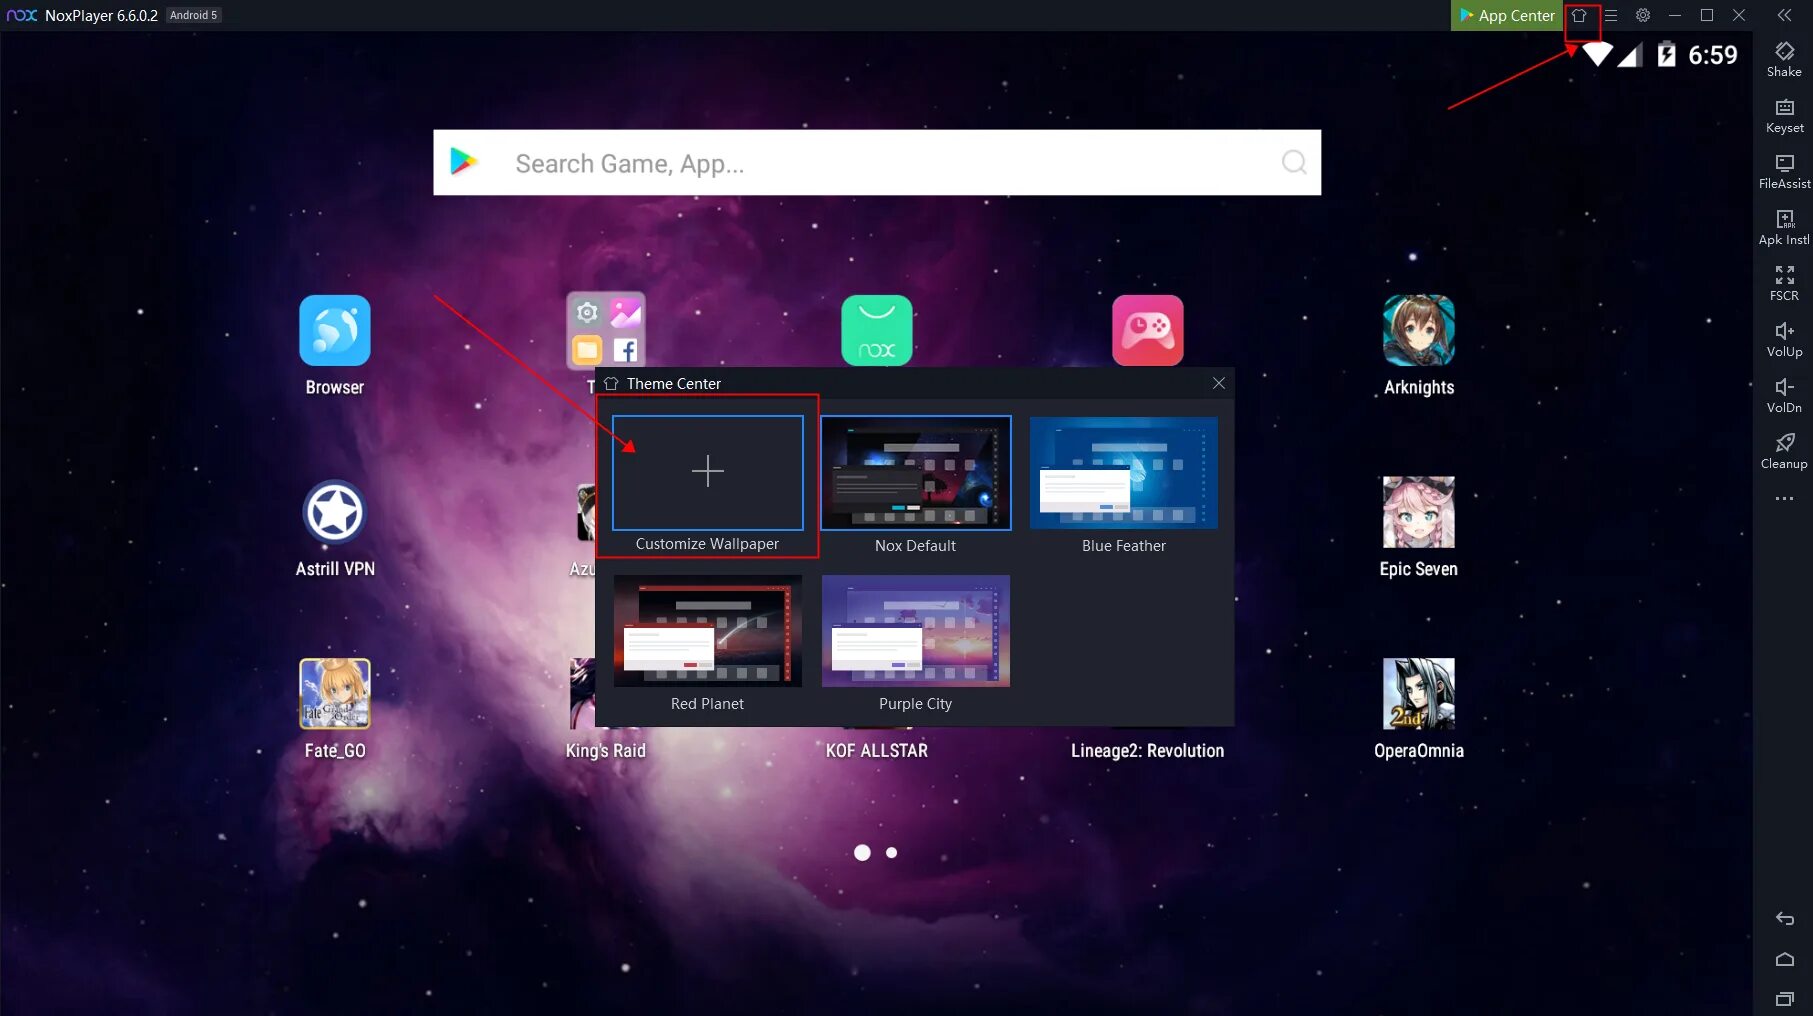Choose the Red Planet theme
The image size is (1813, 1016).
[707, 630]
